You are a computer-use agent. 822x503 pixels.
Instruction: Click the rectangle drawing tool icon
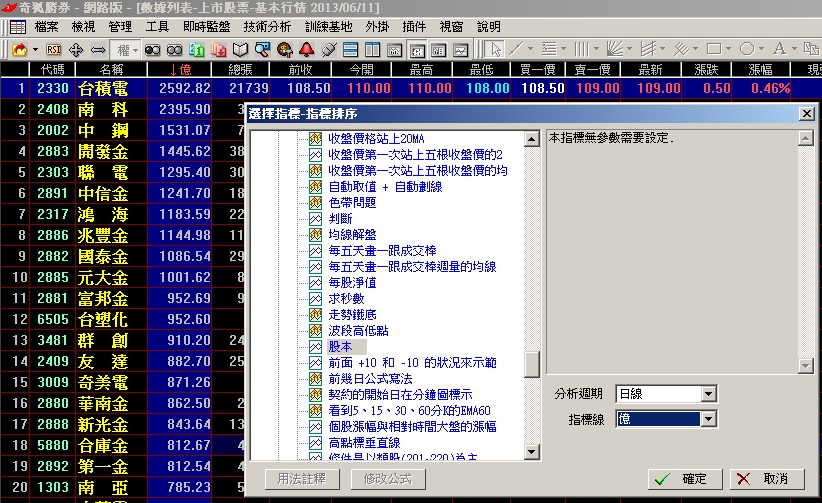click(x=714, y=49)
